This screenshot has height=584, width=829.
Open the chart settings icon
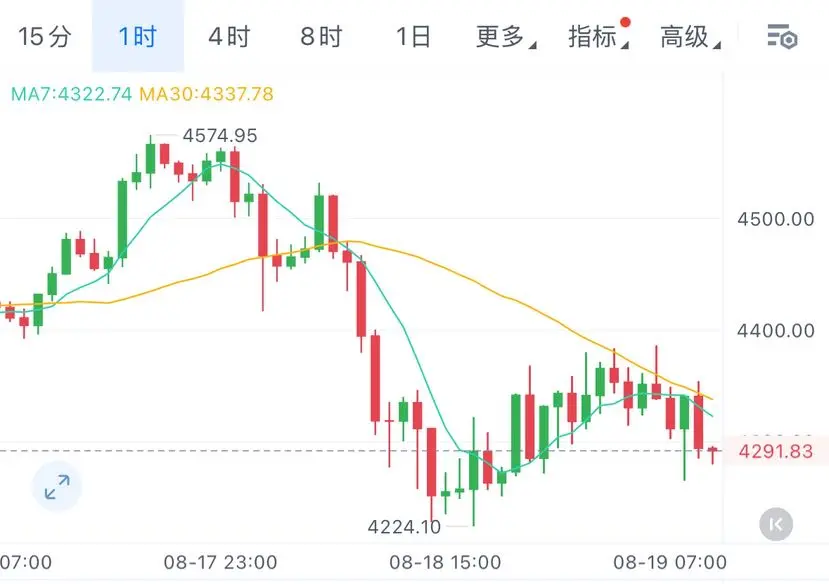pyautogui.click(x=782, y=37)
